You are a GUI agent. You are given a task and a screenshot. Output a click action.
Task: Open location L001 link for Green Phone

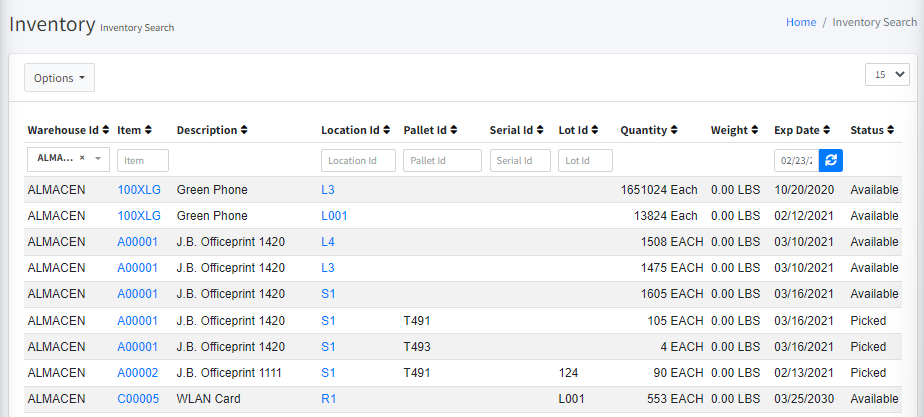[x=334, y=216]
